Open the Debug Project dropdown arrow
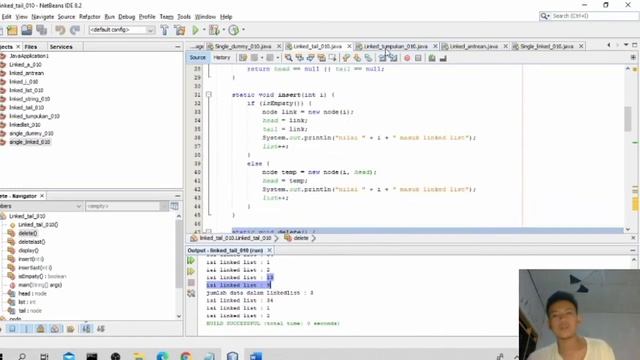Image resolution: width=640 pixels, height=360 pixels. [x=224, y=29]
